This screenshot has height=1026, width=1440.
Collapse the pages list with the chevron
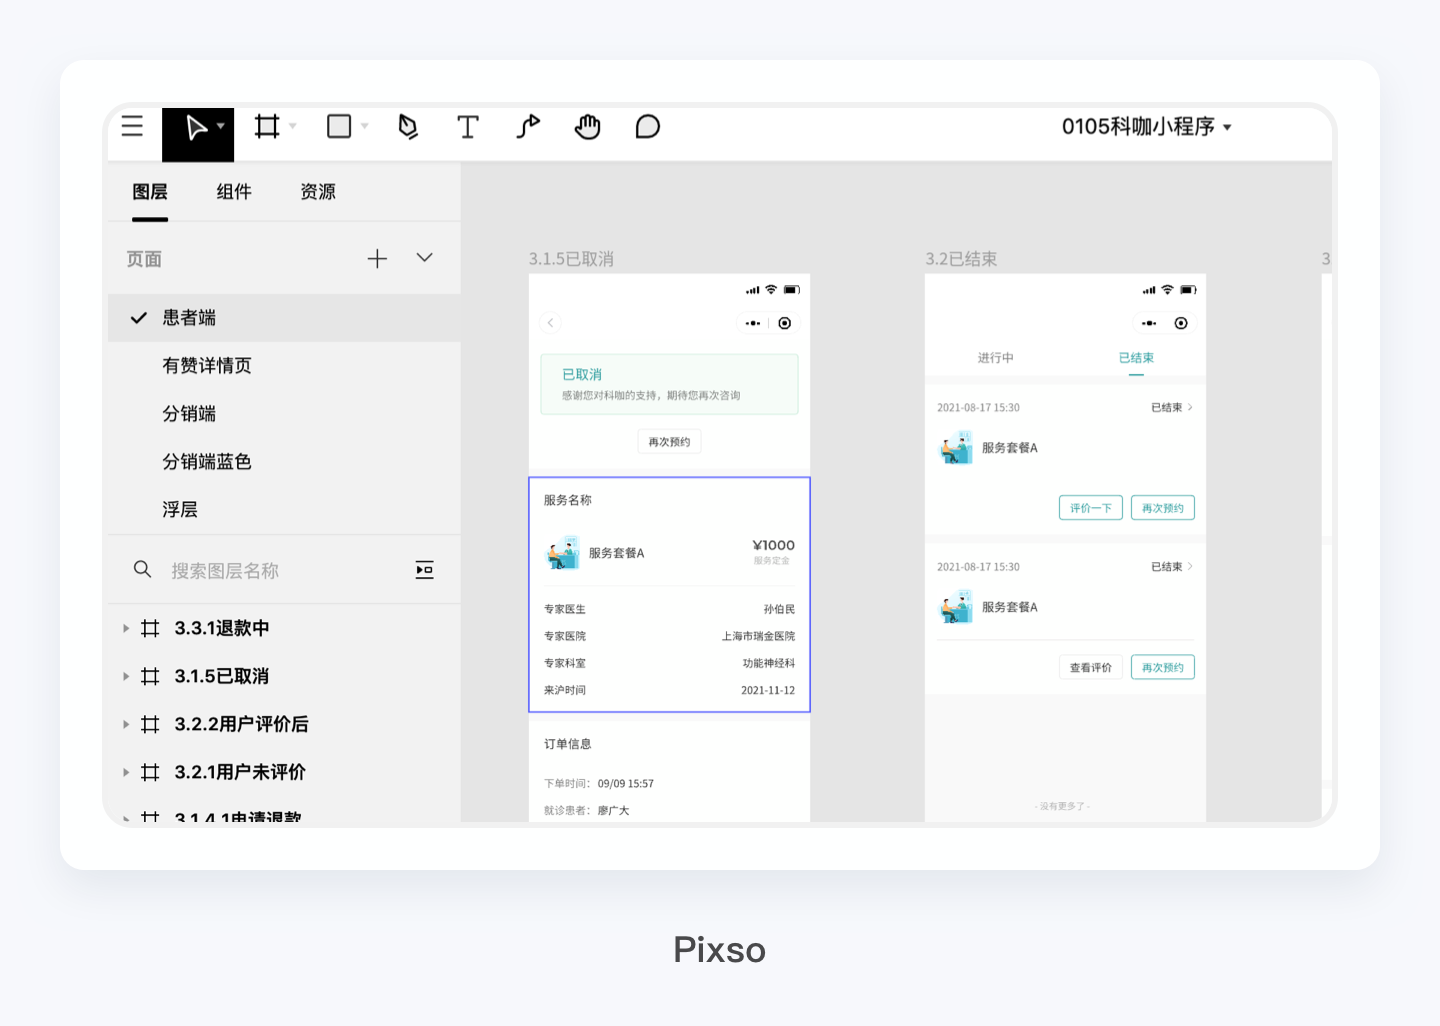(423, 257)
